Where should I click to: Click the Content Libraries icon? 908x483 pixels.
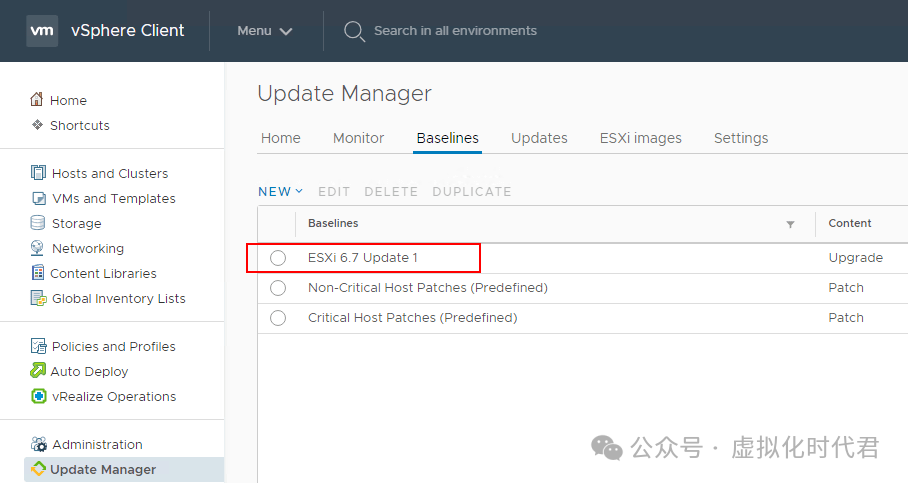click(x=38, y=273)
